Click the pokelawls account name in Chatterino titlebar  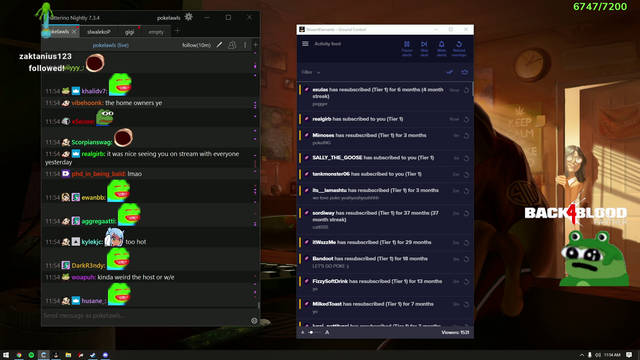[169, 18]
